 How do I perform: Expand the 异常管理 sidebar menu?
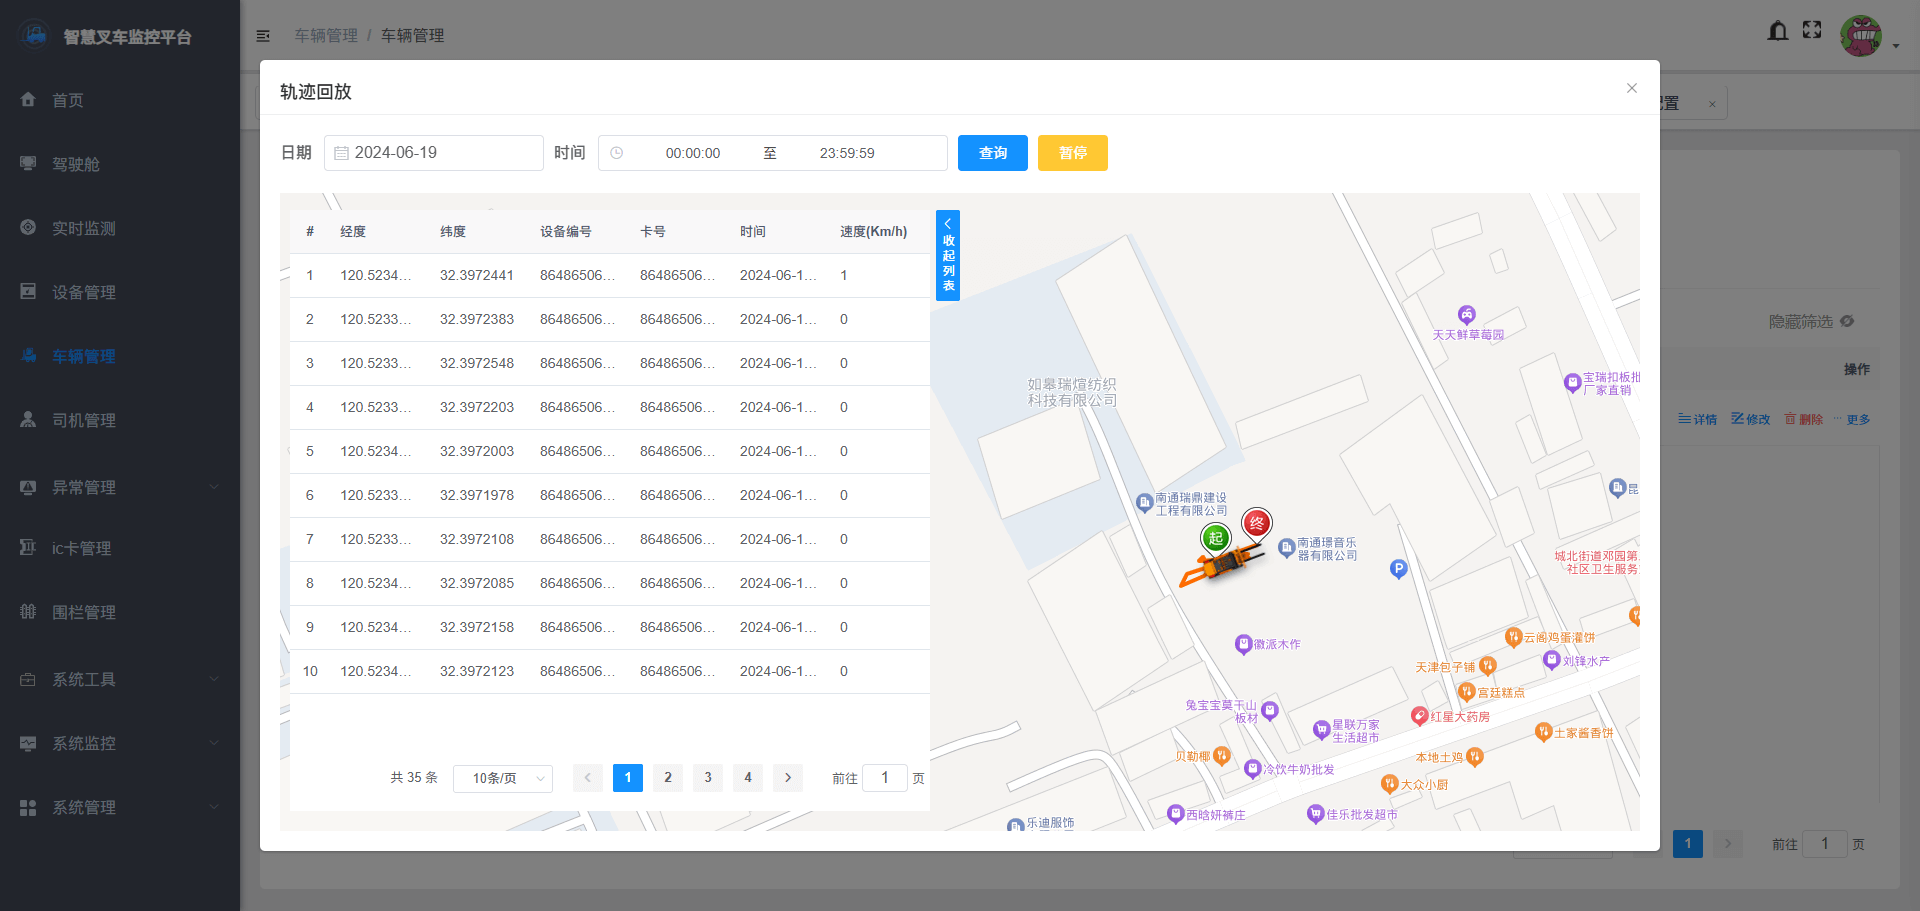pyautogui.click(x=120, y=487)
